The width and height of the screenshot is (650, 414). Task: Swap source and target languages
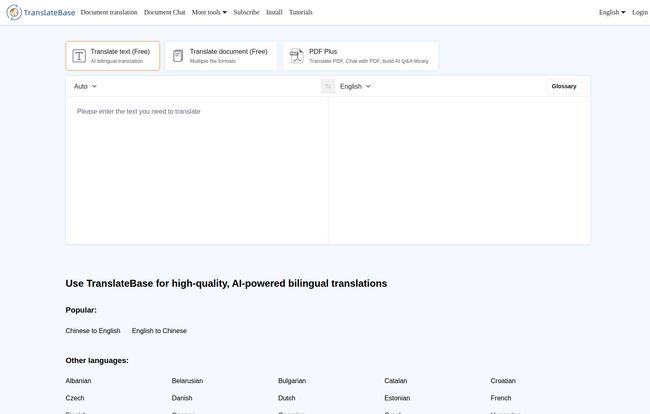pos(327,87)
